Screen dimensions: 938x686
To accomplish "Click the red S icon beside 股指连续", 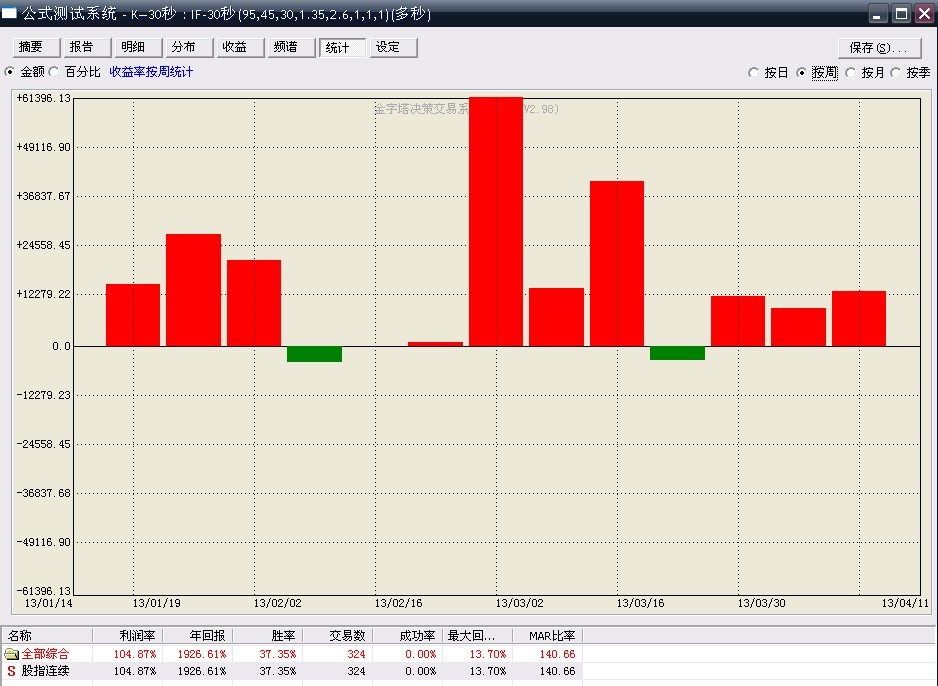I will click(x=12, y=671).
